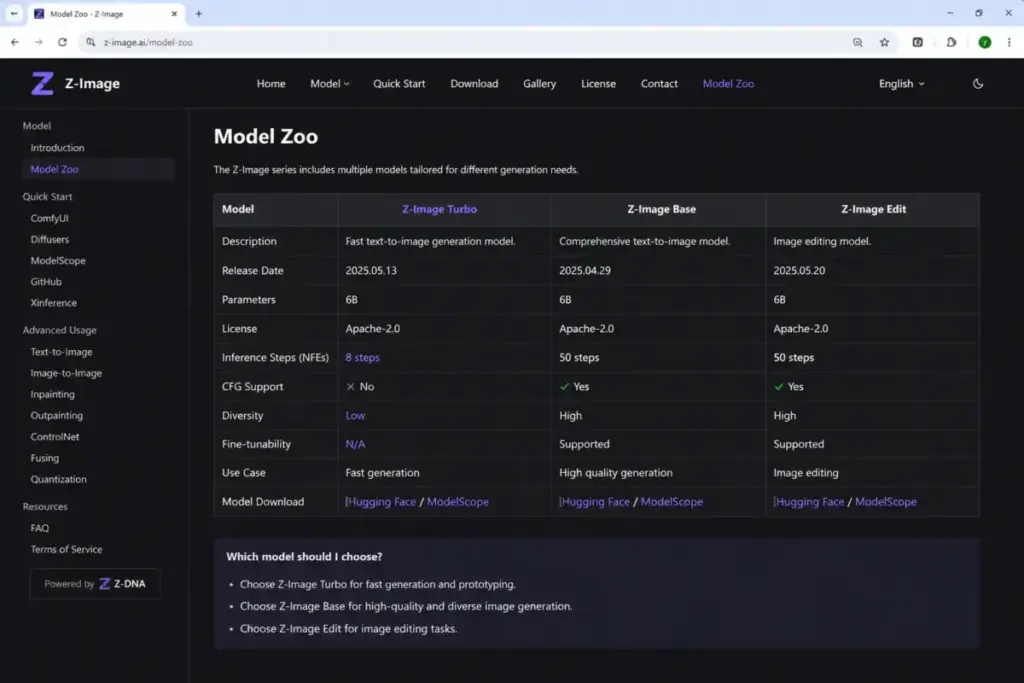Expand the Model dropdown in navbar
Image resolution: width=1024 pixels, height=683 pixels.
(x=330, y=84)
